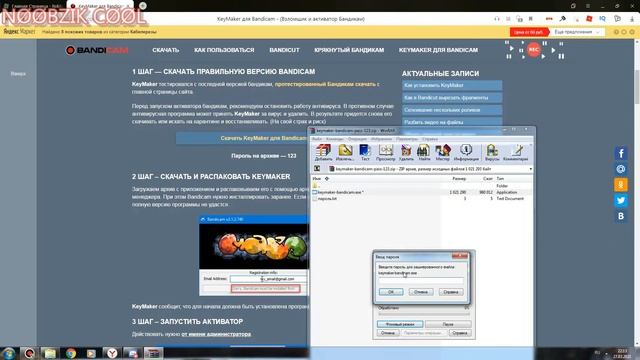
Task: Open the Как установить KeyMaker link
Action: (x=452, y=85)
